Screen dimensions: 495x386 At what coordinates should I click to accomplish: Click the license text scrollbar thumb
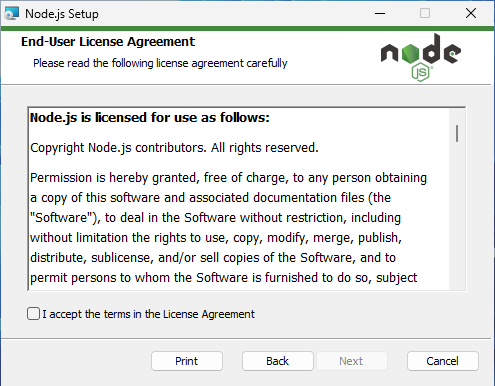click(457, 133)
